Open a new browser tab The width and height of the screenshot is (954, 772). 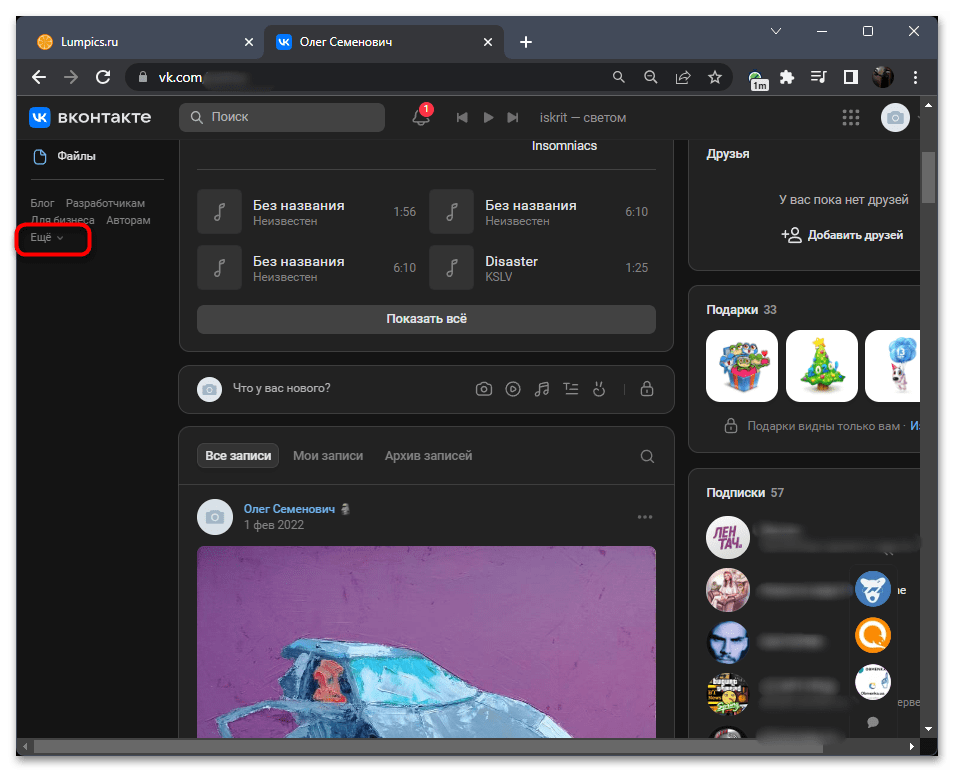click(x=526, y=42)
